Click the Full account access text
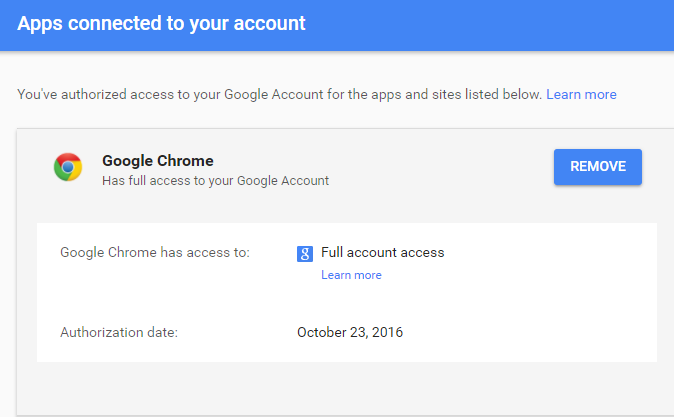Screen dimensions: 674x417 point(383,252)
